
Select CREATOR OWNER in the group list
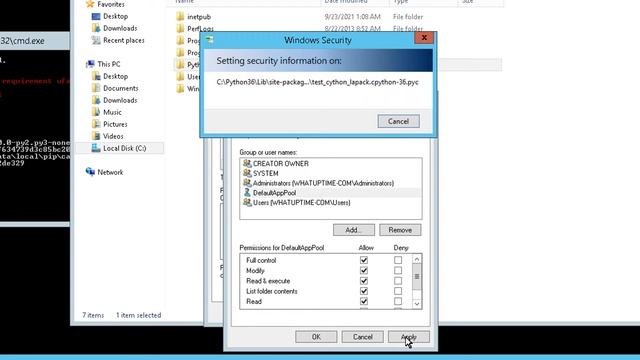(x=280, y=164)
